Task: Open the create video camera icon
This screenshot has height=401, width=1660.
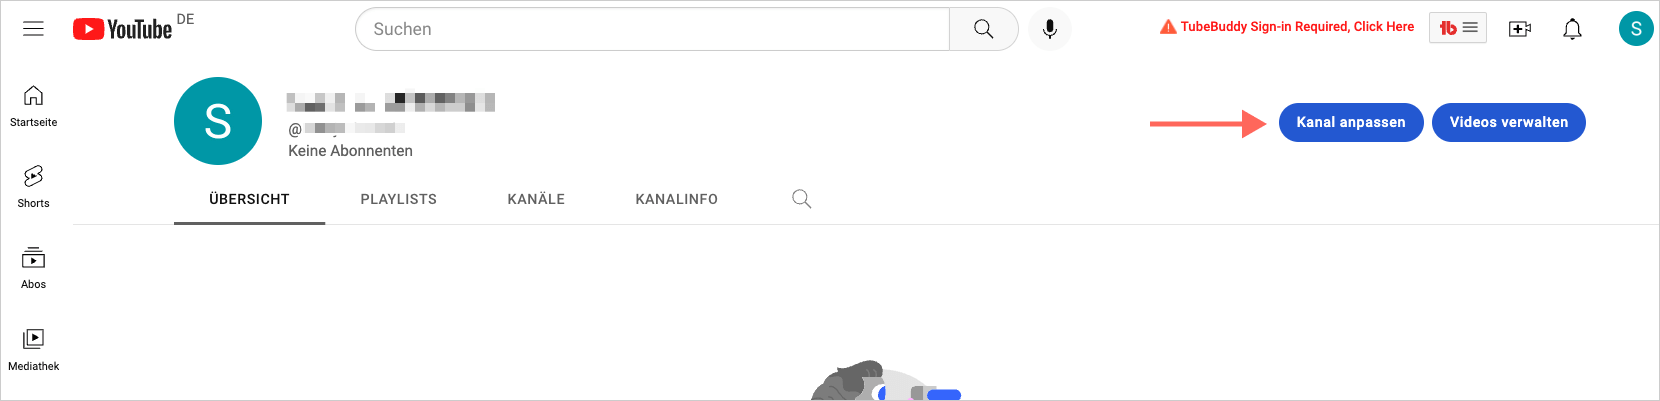Action: [x=1520, y=29]
